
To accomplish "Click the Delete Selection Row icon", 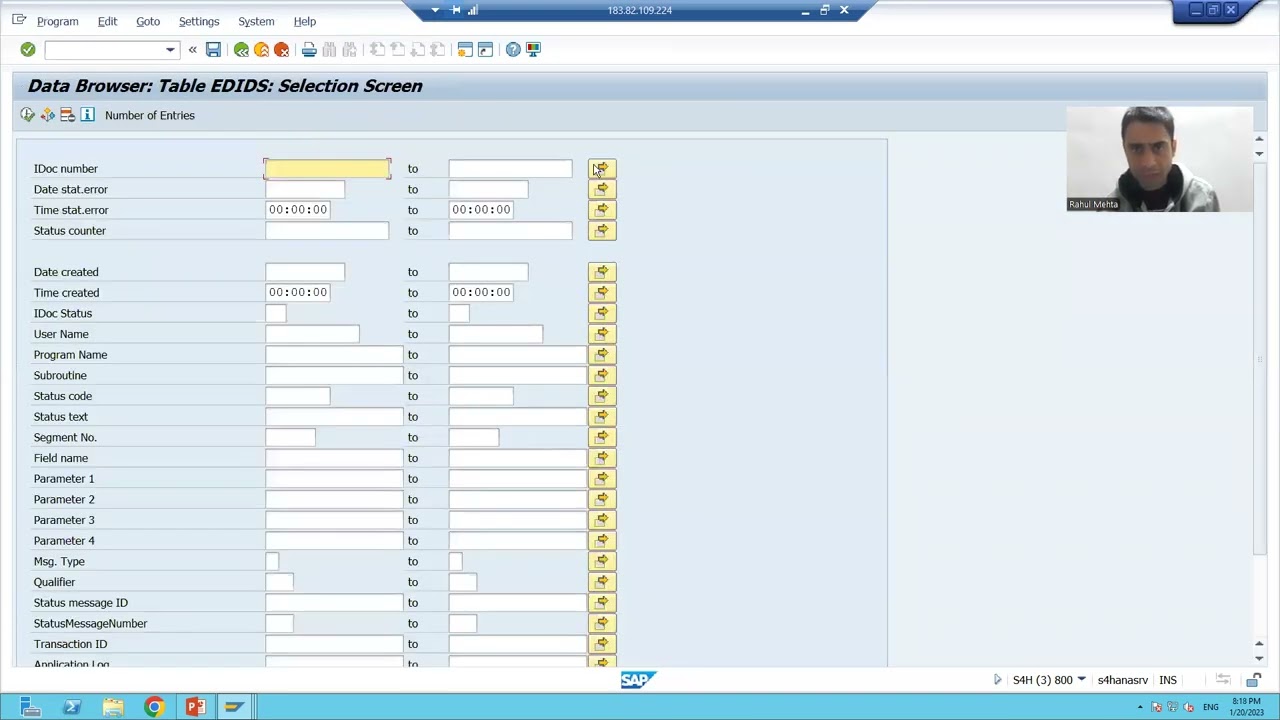I will tap(67, 115).
